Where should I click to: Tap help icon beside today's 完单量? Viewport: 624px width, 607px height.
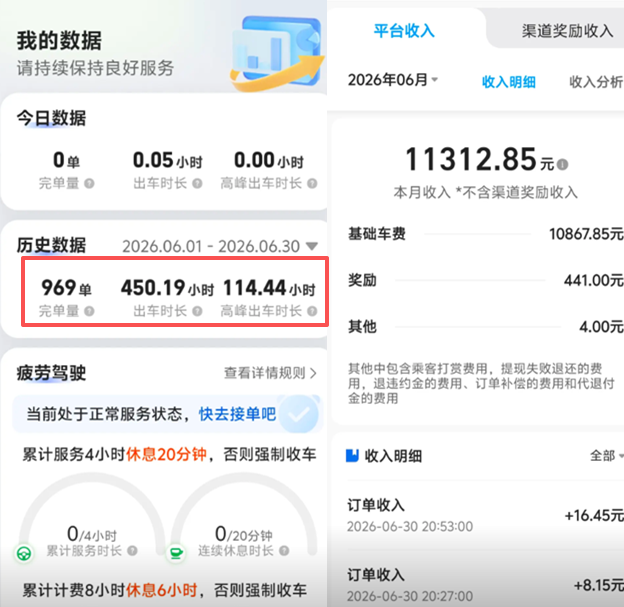click(x=90, y=183)
